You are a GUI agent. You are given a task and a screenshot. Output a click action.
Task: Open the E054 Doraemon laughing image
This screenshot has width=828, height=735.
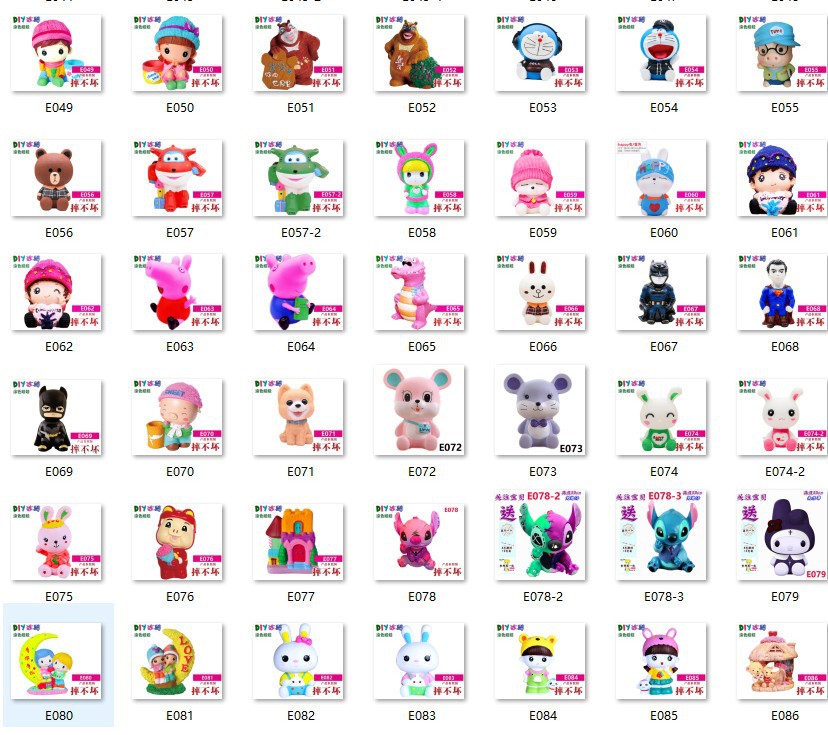tap(661, 53)
